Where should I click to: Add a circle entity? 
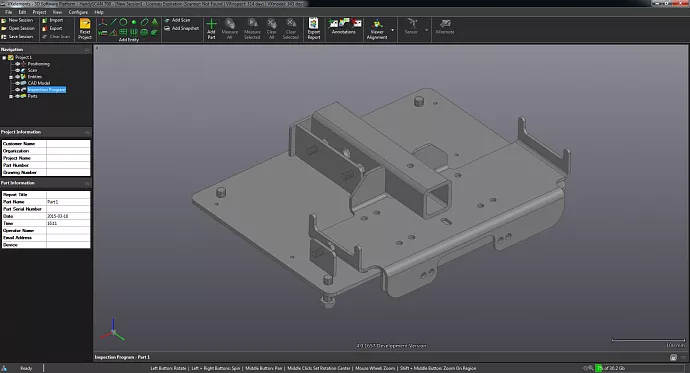123,22
